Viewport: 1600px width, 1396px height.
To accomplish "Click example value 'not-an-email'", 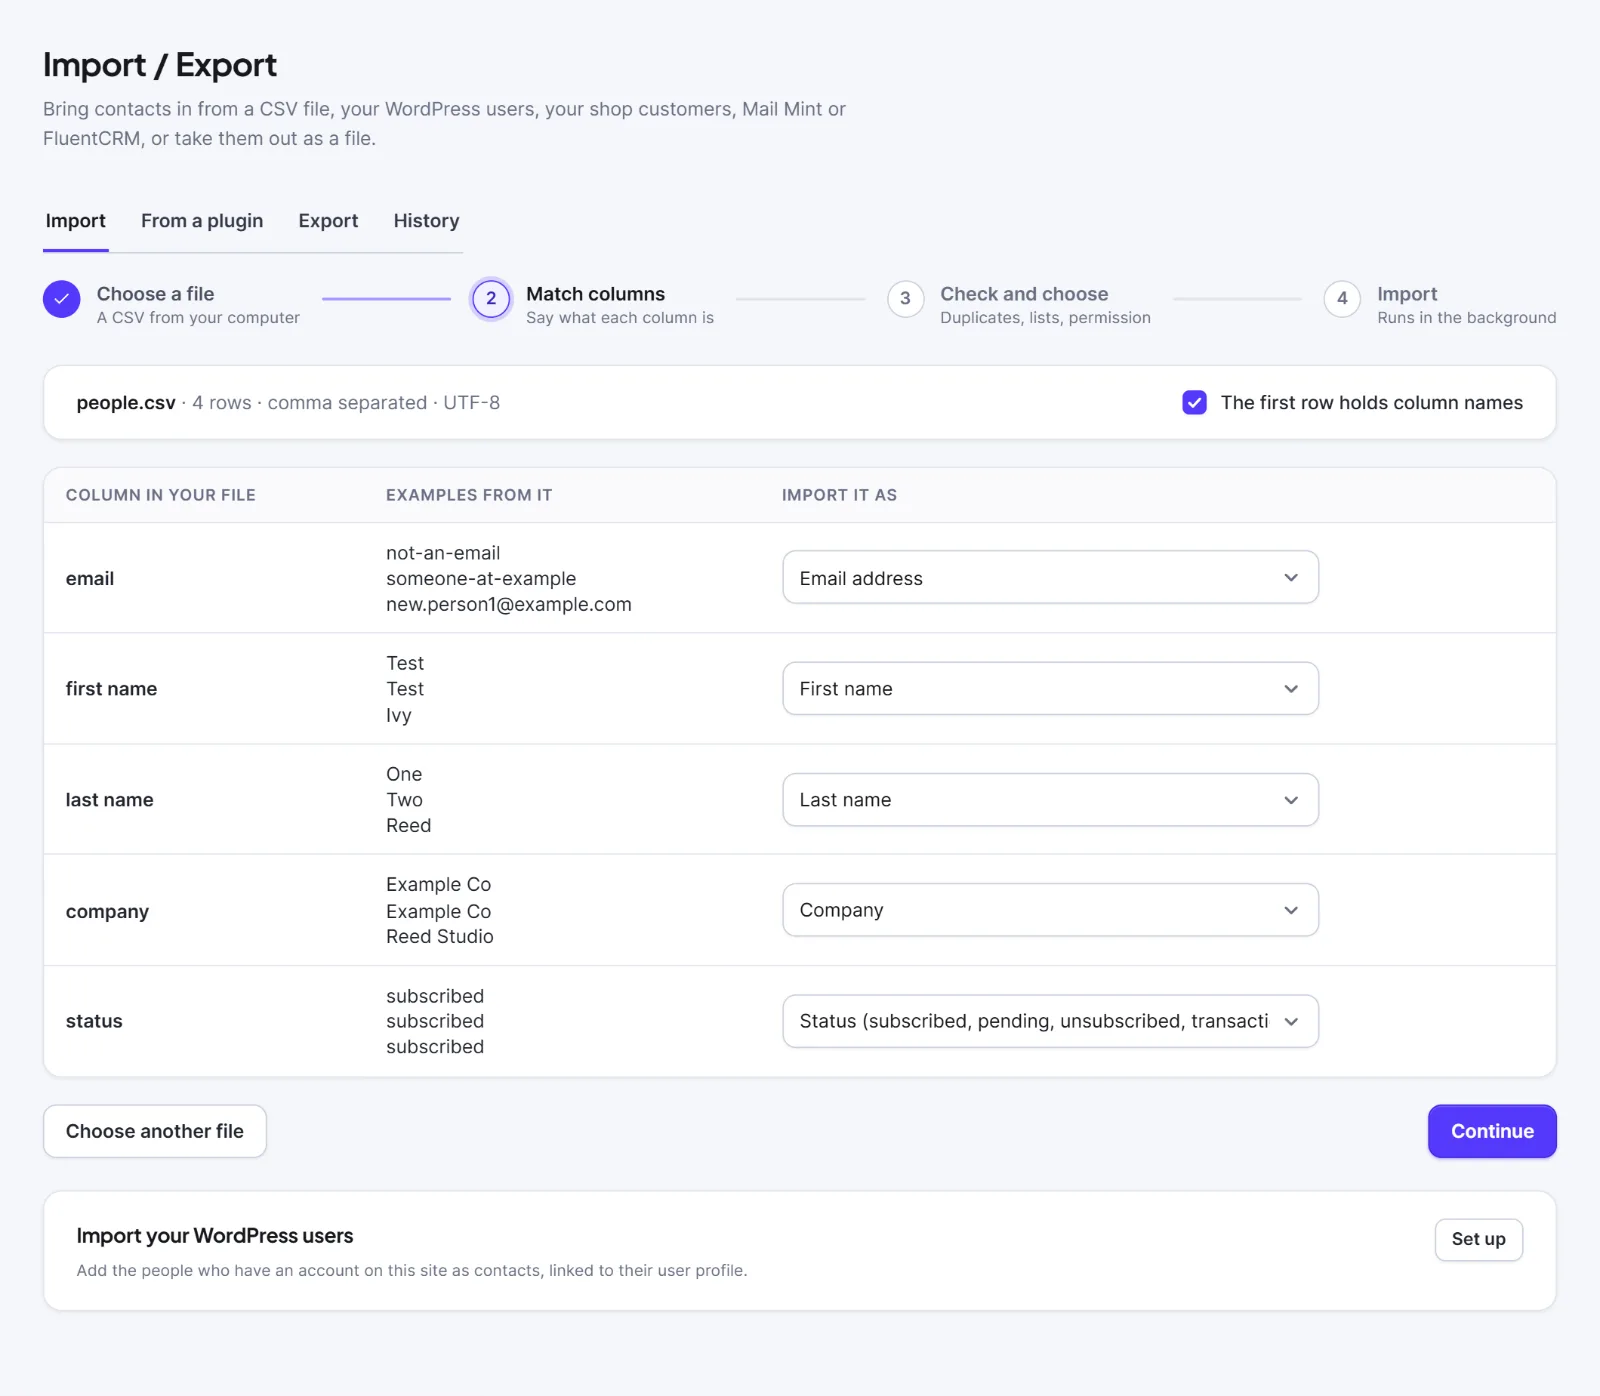I will point(443,553).
